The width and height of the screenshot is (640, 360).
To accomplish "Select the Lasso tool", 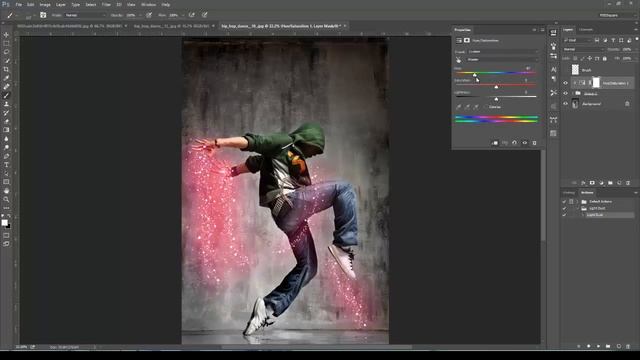I will click(x=6, y=52).
